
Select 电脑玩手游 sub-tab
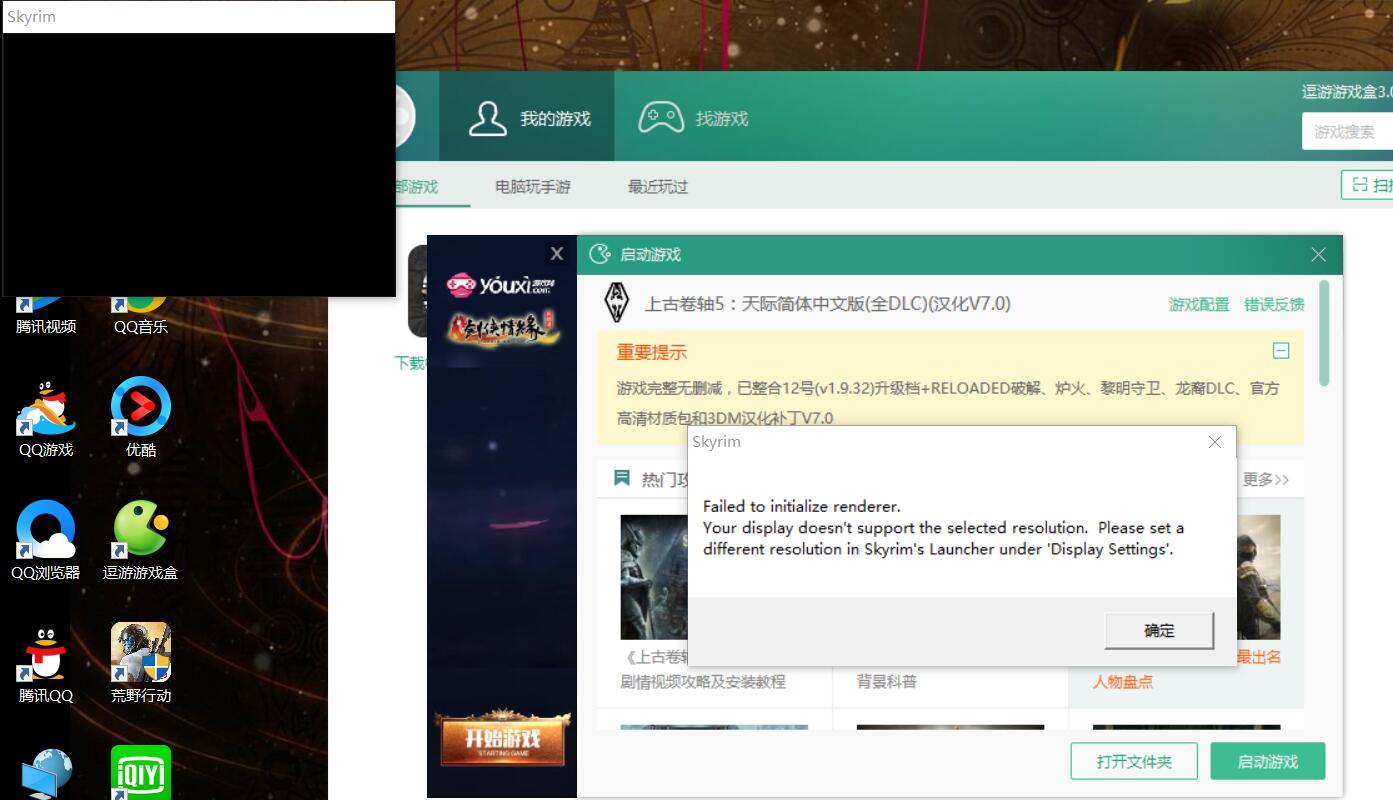533,187
